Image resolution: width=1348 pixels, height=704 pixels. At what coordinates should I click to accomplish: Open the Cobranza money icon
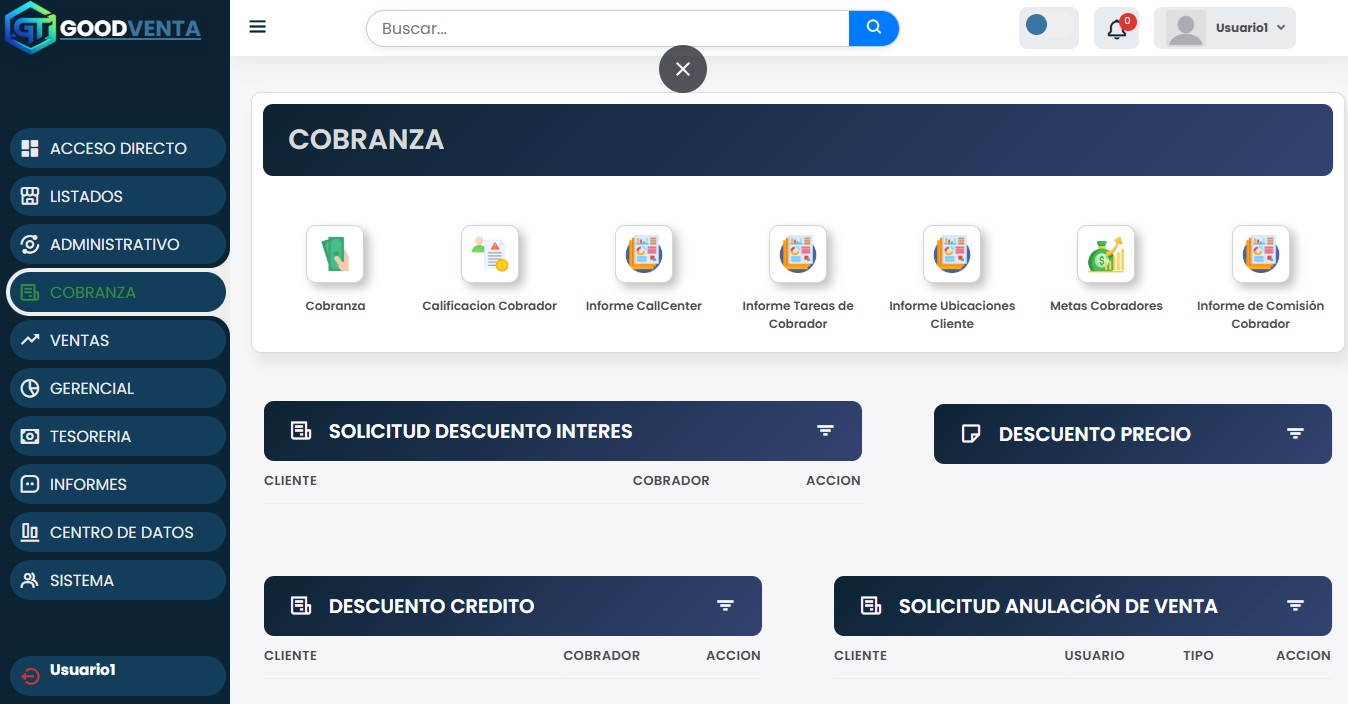point(335,254)
